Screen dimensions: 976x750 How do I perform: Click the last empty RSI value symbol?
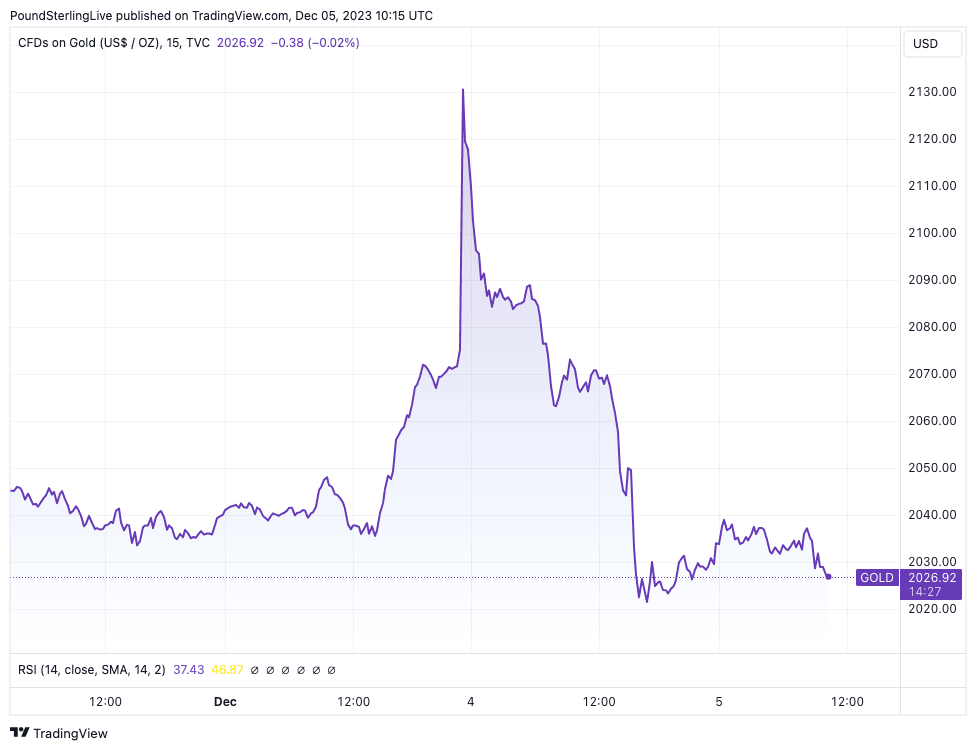pyautogui.click(x=332, y=670)
